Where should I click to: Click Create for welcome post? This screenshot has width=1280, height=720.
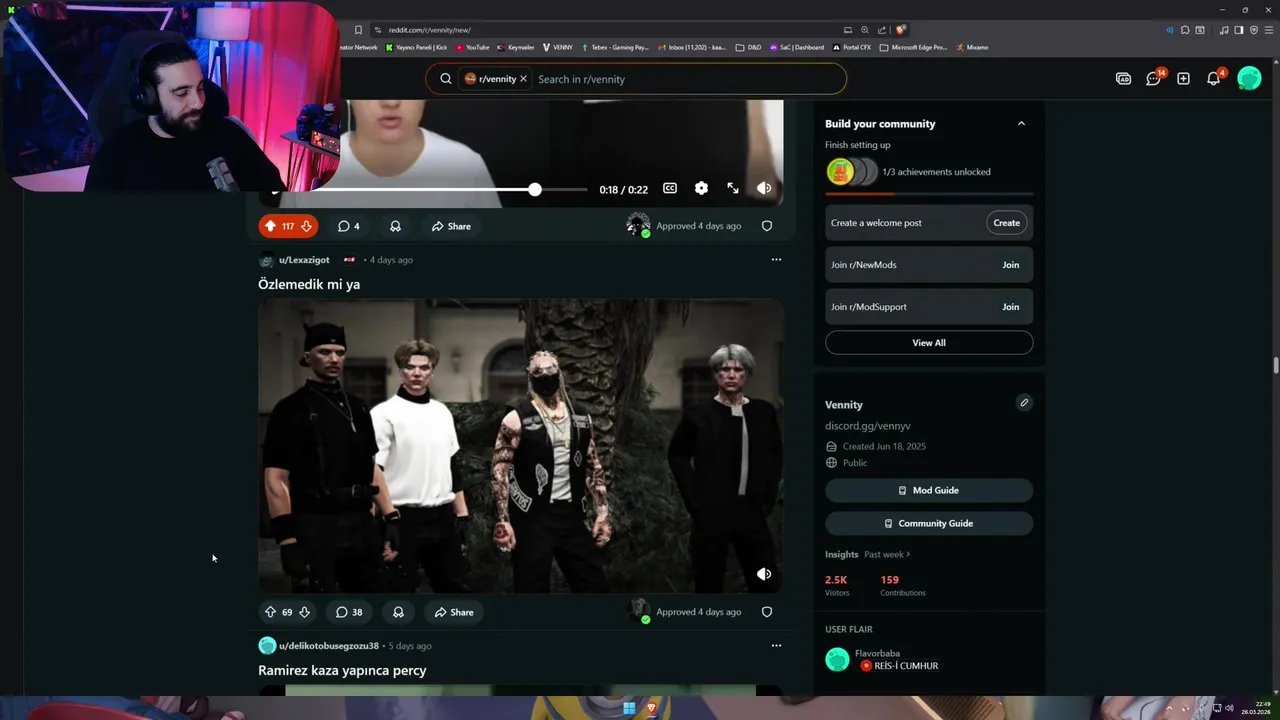coord(1006,223)
